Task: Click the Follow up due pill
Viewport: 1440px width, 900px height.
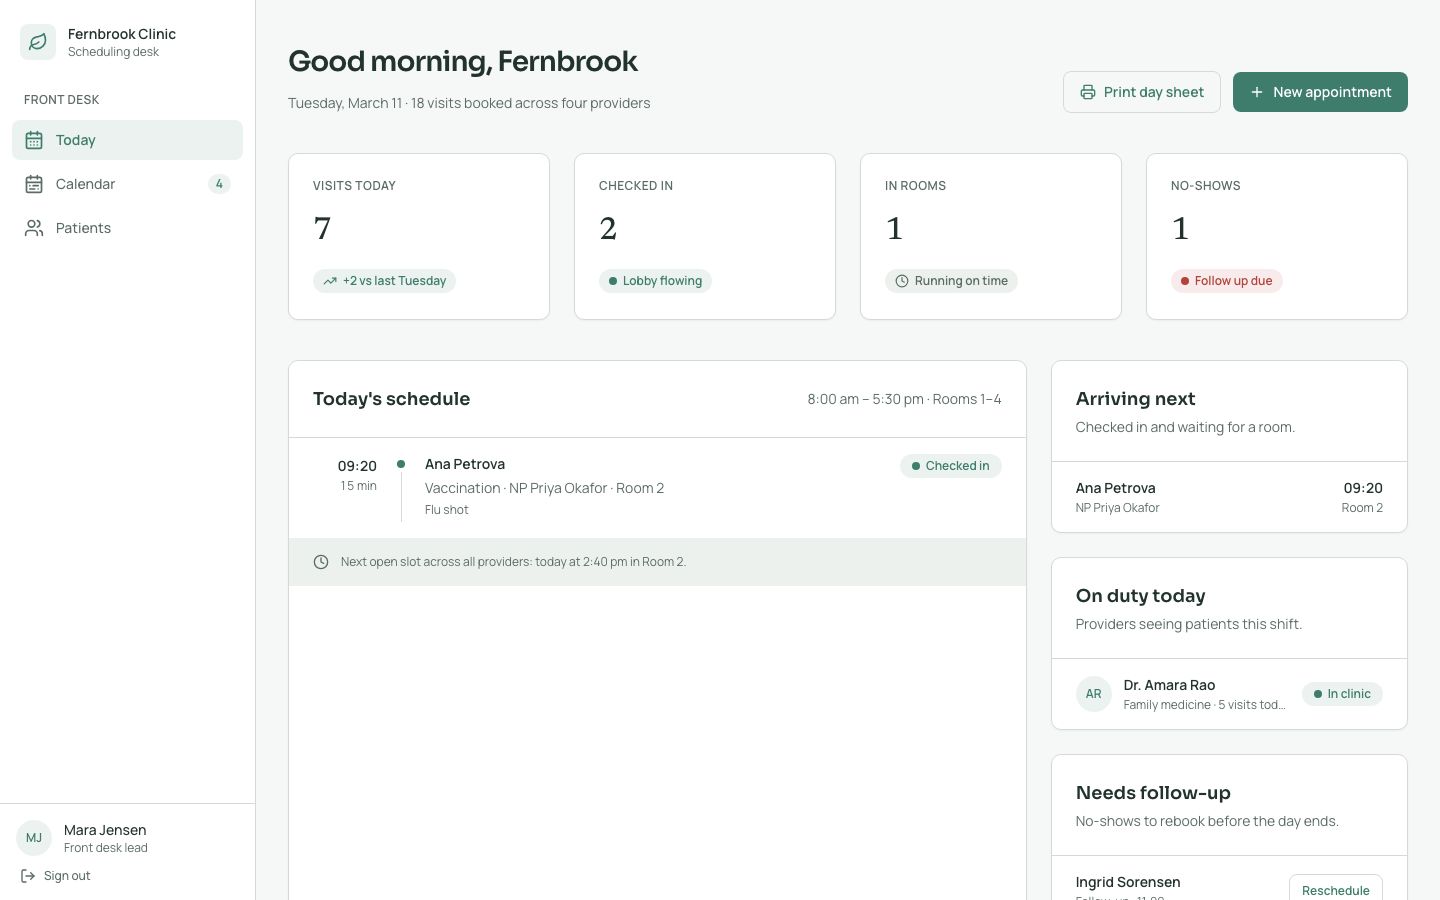Action: coord(1226,281)
